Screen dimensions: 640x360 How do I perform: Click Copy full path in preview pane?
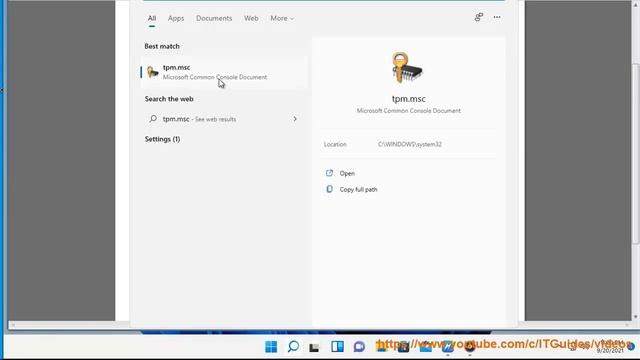358,189
